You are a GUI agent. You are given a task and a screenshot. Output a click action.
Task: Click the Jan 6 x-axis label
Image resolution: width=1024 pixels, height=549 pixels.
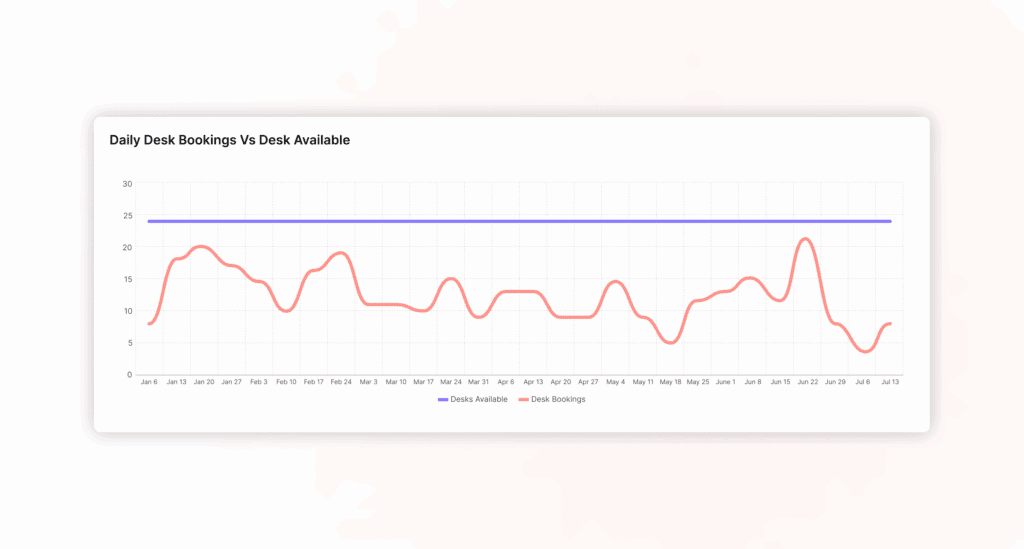pyautogui.click(x=149, y=382)
